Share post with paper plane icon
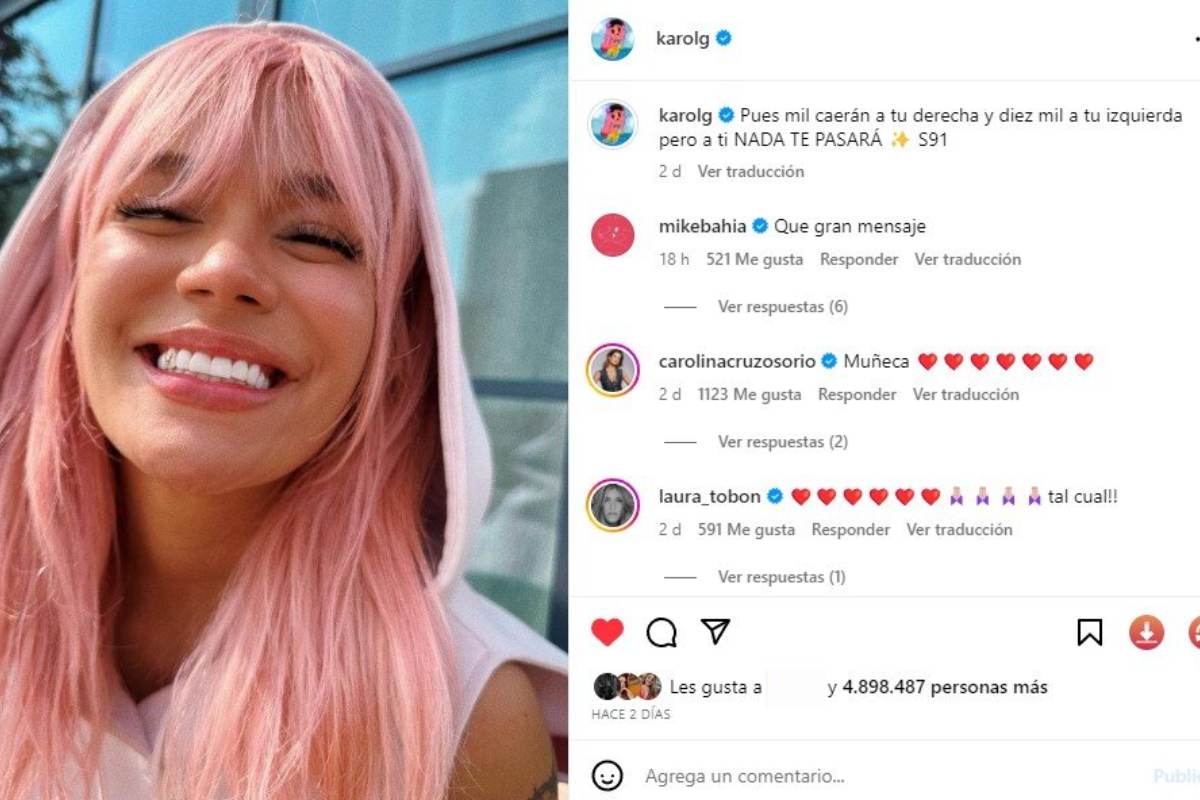This screenshot has width=1200, height=800. pos(715,631)
